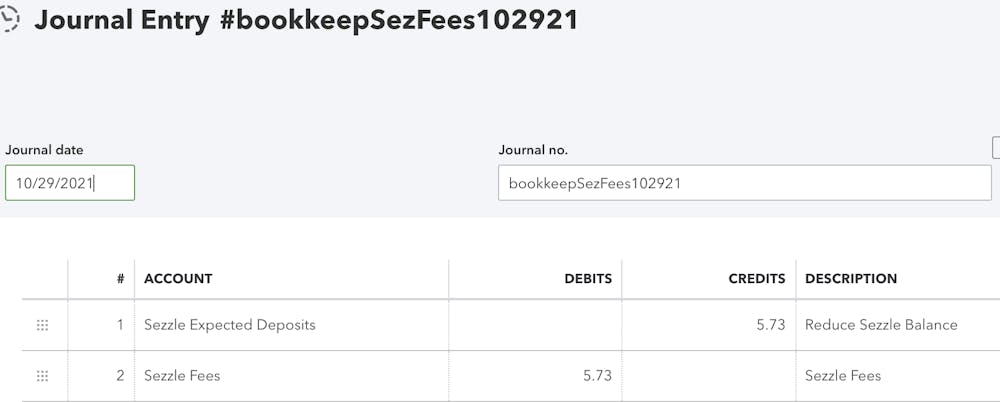This screenshot has height=402, width=1000.
Task: Select the empty debits cell in row 1
Action: pos(534,325)
